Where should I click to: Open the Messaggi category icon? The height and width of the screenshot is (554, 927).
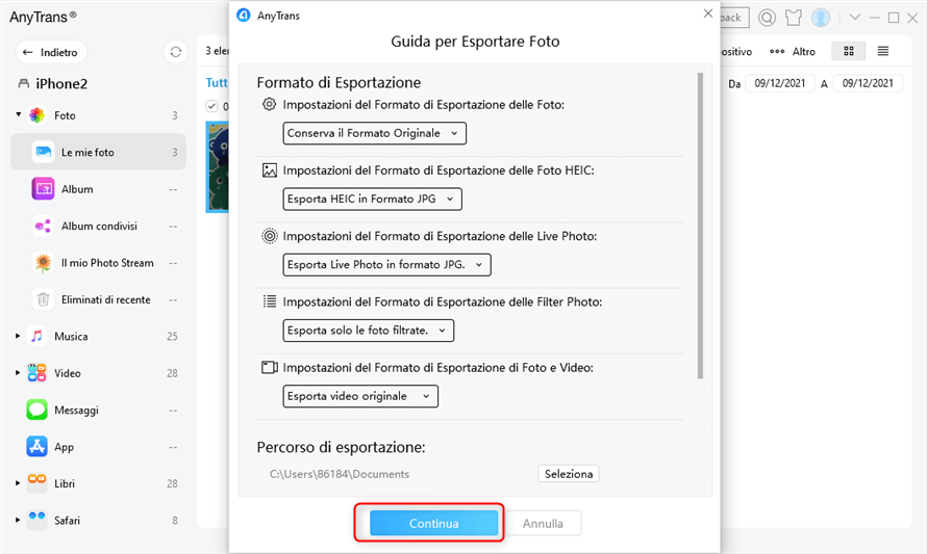point(37,410)
